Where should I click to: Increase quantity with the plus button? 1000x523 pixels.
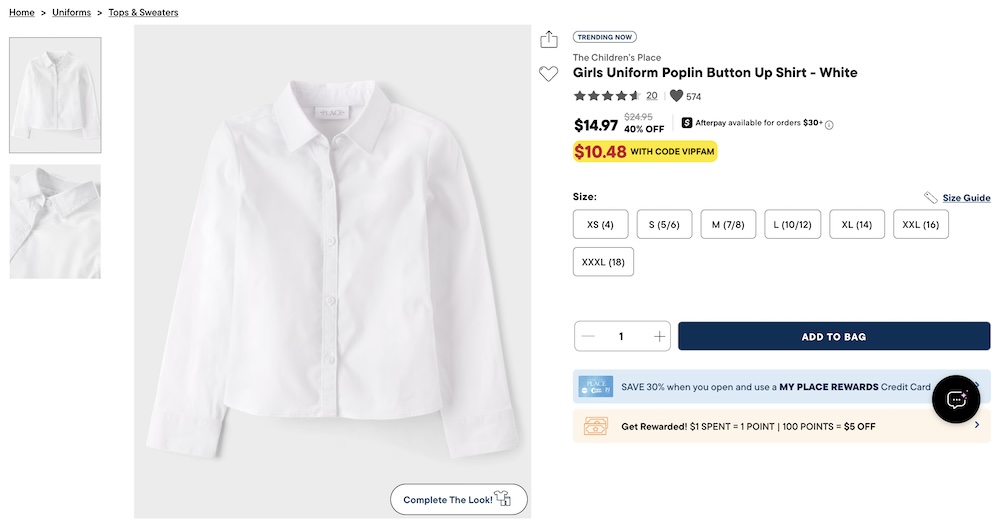point(659,336)
